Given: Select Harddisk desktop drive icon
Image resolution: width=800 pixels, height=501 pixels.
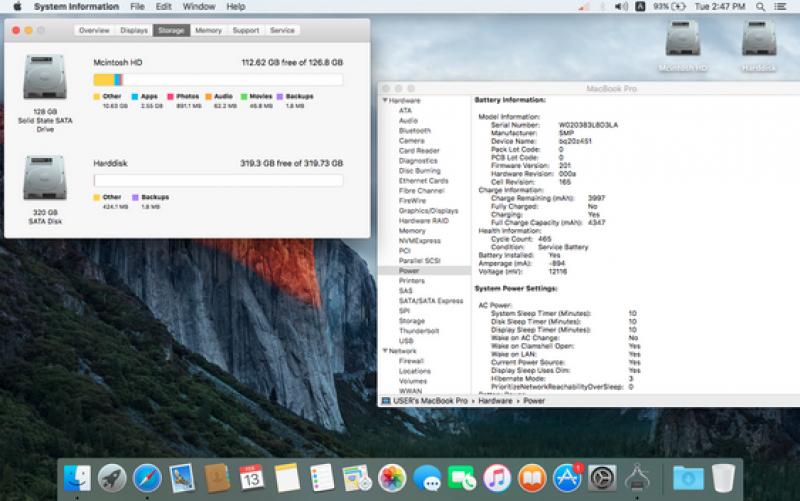Looking at the screenshot, I should coord(759,39).
